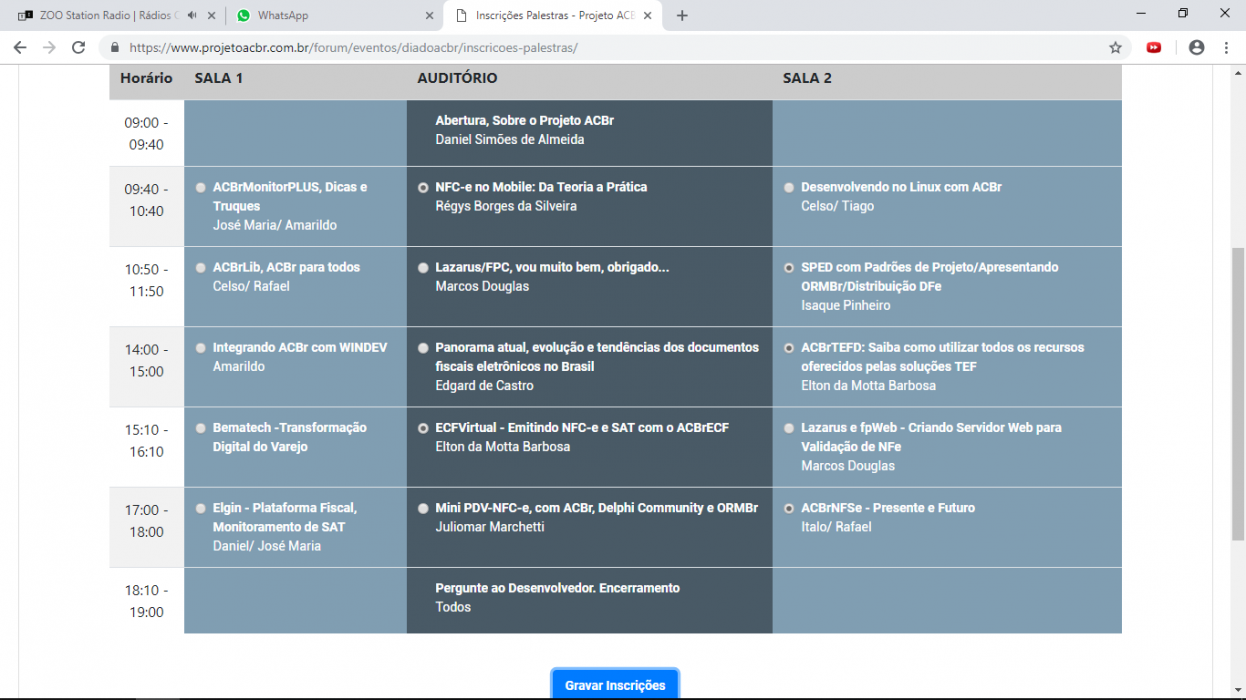Choose Lazarus e fpWeb radio button
The width and height of the screenshot is (1246, 700).
[x=789, y=427]
